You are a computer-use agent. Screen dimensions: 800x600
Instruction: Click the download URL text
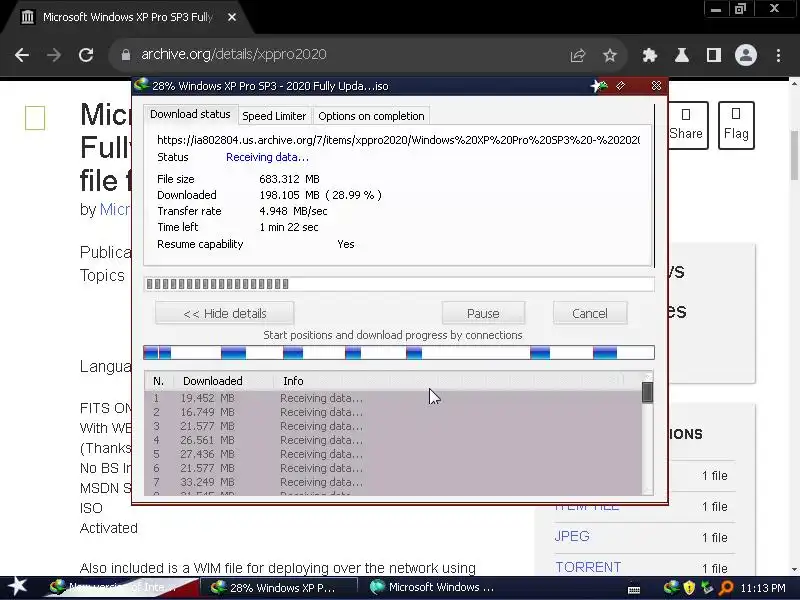coord(398,140)
